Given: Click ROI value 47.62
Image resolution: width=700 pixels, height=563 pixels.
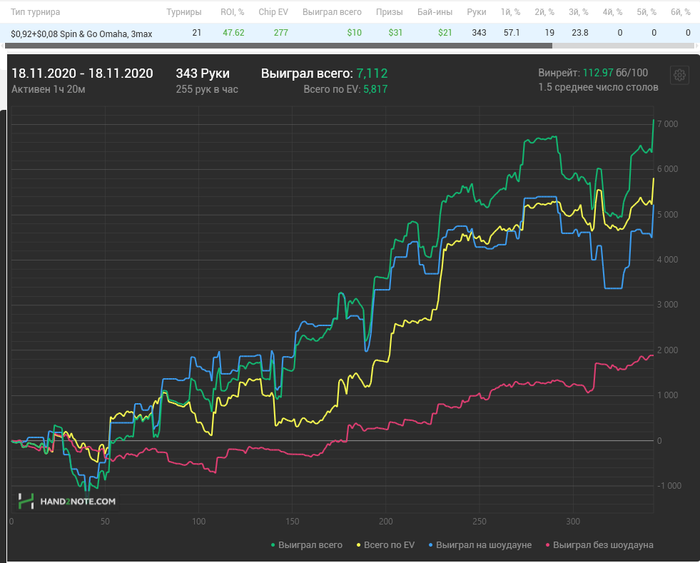Looking at the screenshot, I should (x=233, y=33).
